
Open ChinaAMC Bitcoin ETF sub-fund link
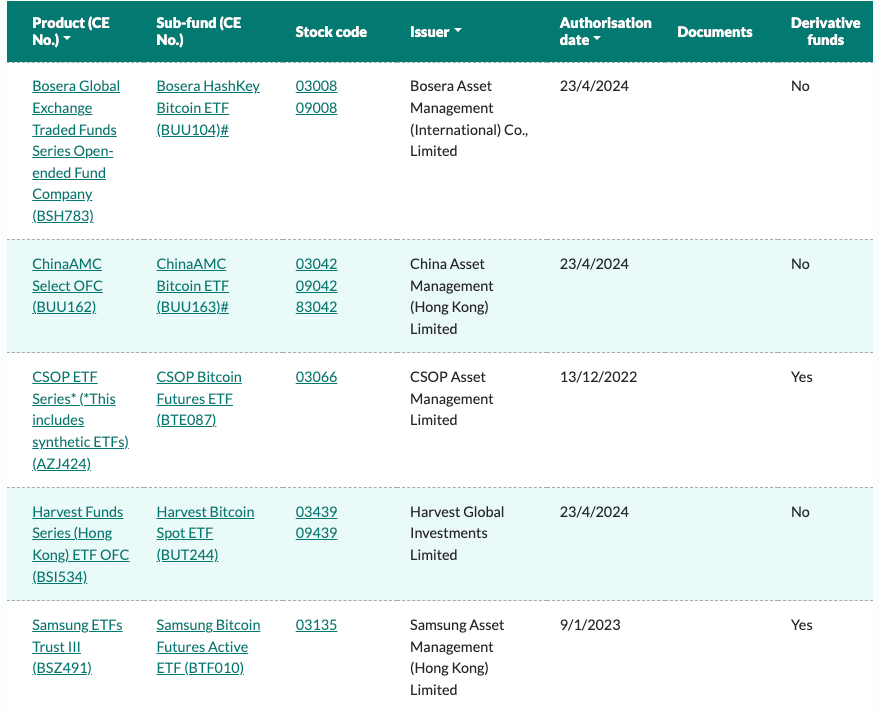click(x=192, y=286)
